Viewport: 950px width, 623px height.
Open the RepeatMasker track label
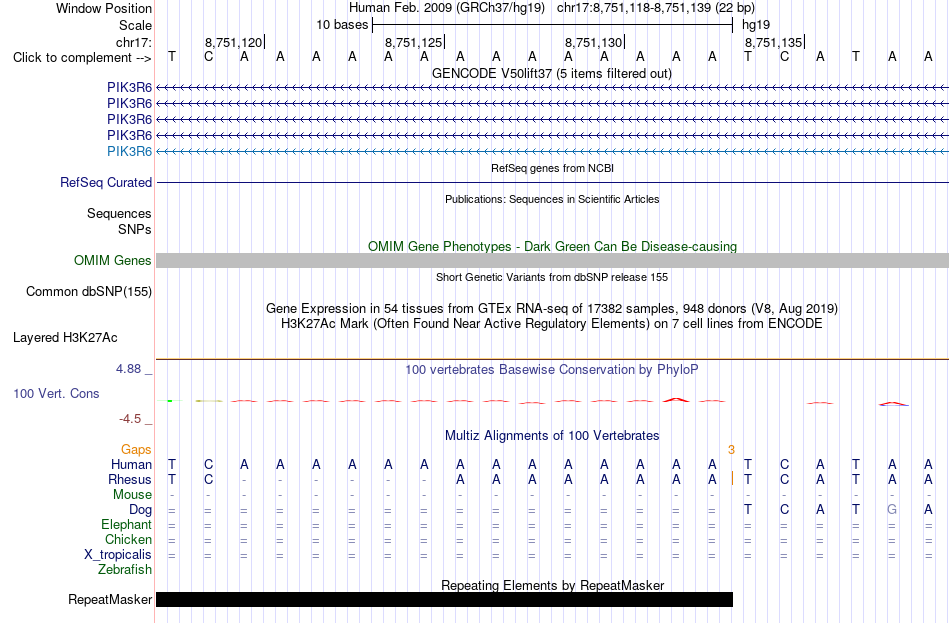110,599
